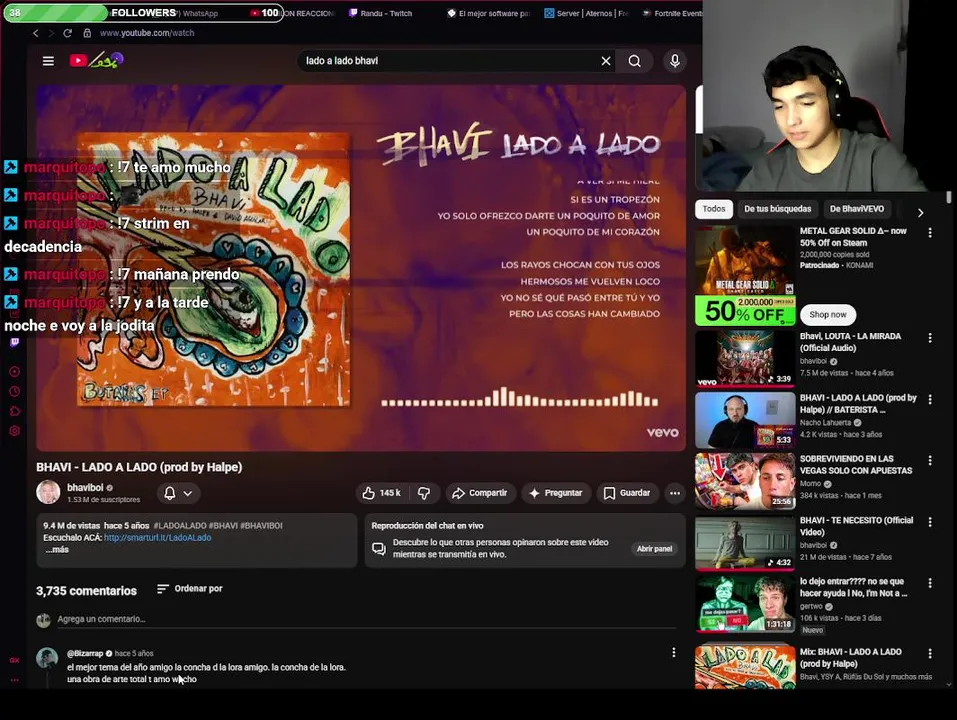Share the video via Compartir

[x=480, y=493]
